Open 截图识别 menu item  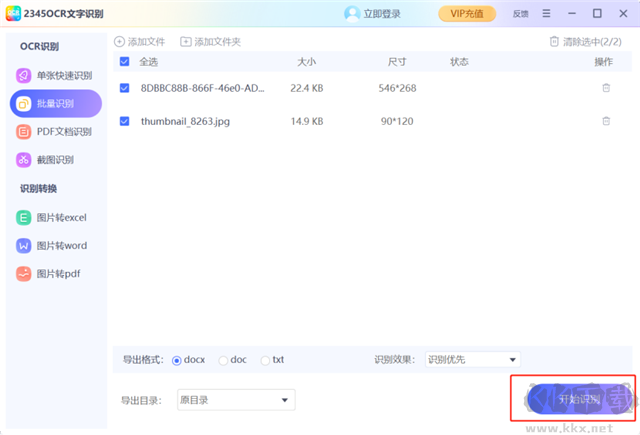pos(56,160)
